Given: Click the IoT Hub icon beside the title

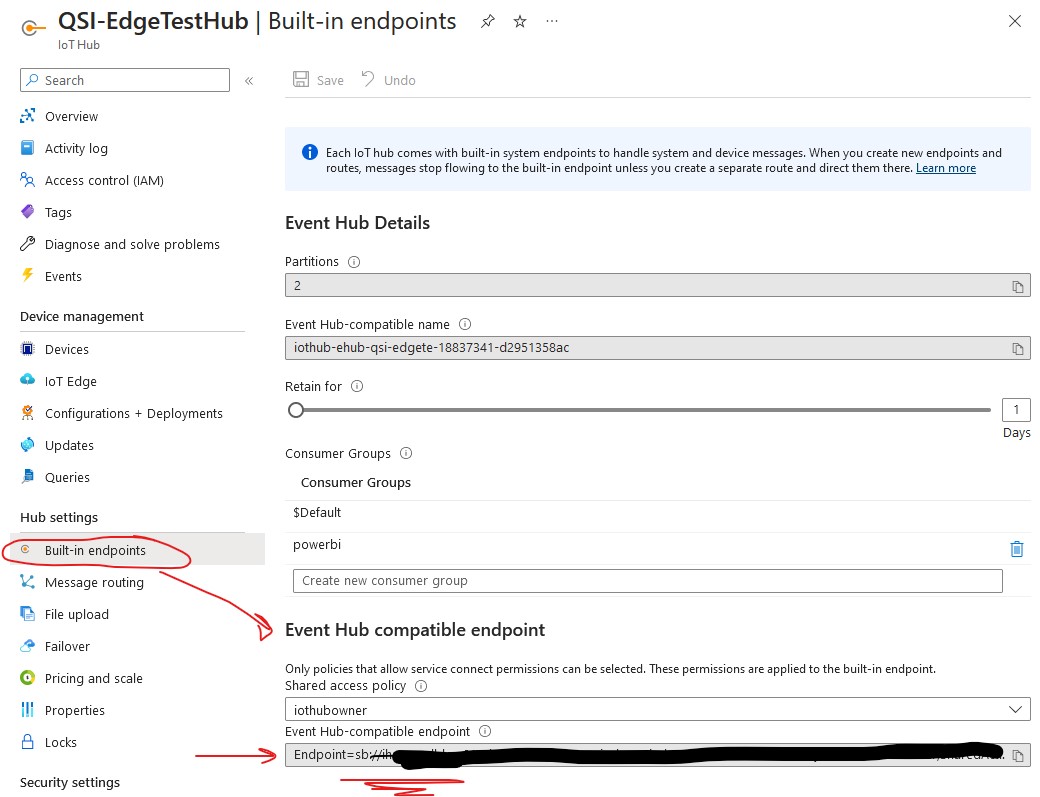Looking at the screenshot, I should pos(32,28).
